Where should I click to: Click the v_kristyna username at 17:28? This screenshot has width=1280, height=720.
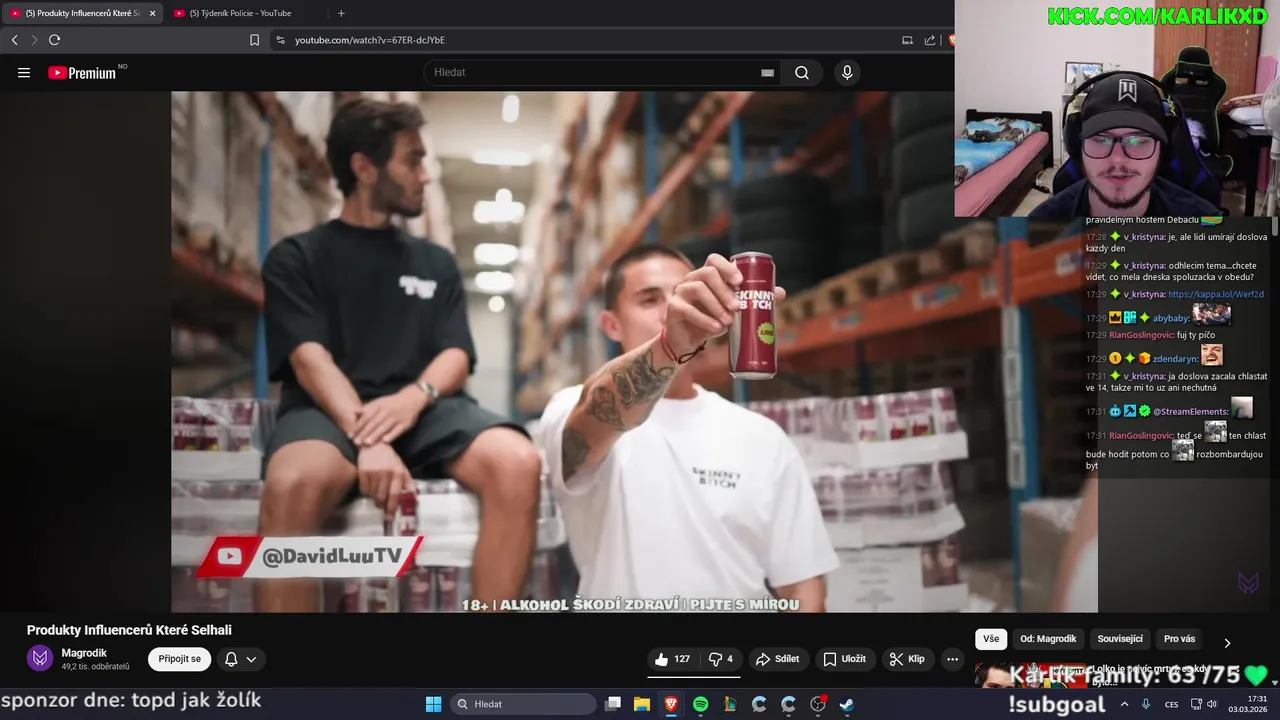tap(1145, 237)
